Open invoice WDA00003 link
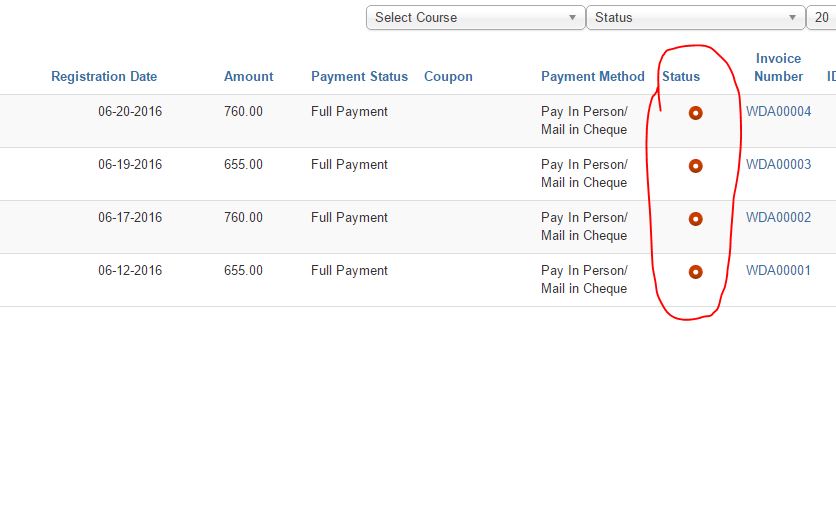Viewport: 836px width, 513px height. tap(778, 164)
